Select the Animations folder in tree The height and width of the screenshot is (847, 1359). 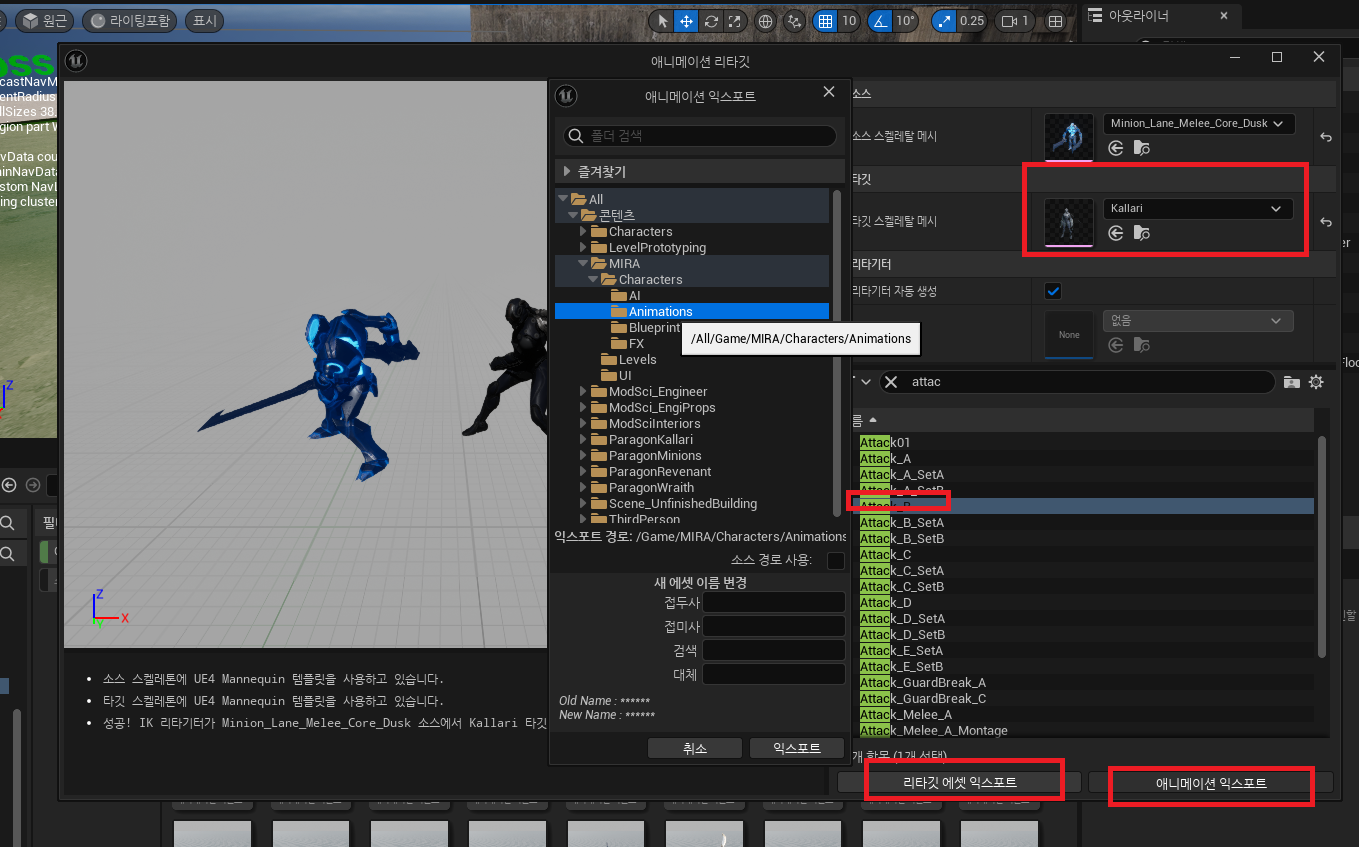(692, 311)
